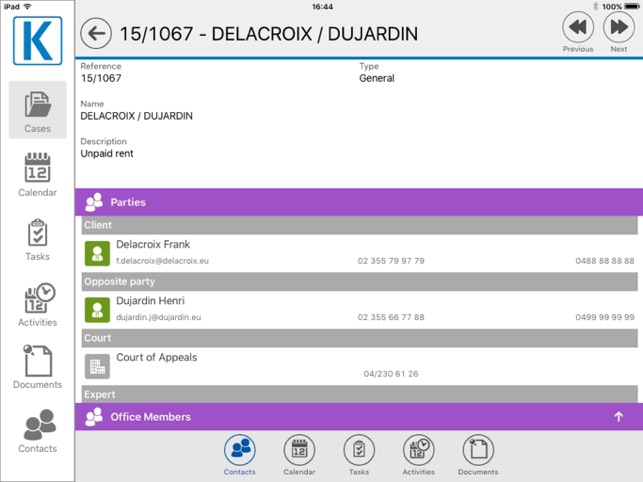Click the Expert group header

tap(360, 394)
